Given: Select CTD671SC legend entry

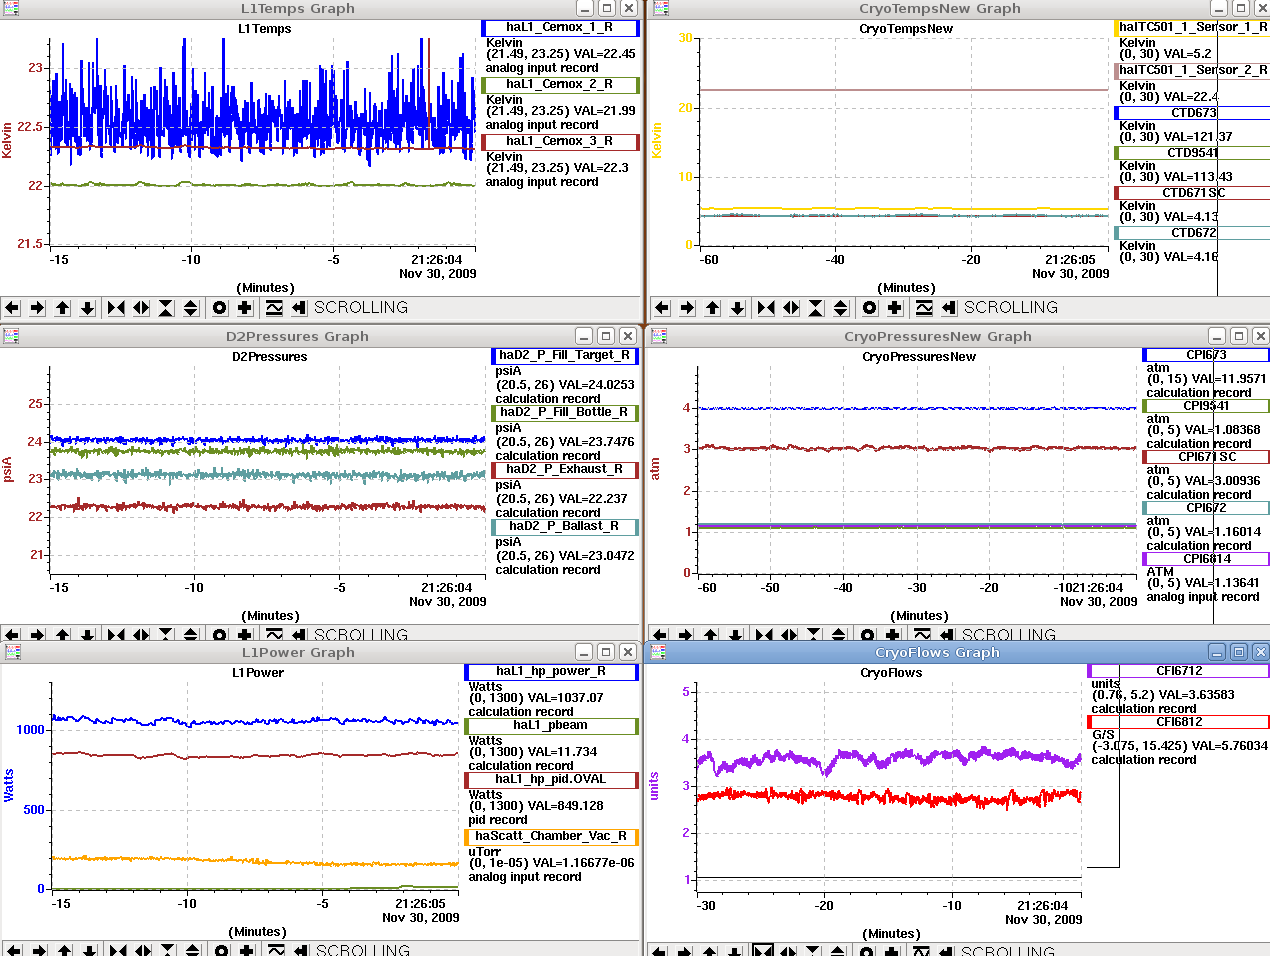Looking at the screenshot, I should 1192,193.
